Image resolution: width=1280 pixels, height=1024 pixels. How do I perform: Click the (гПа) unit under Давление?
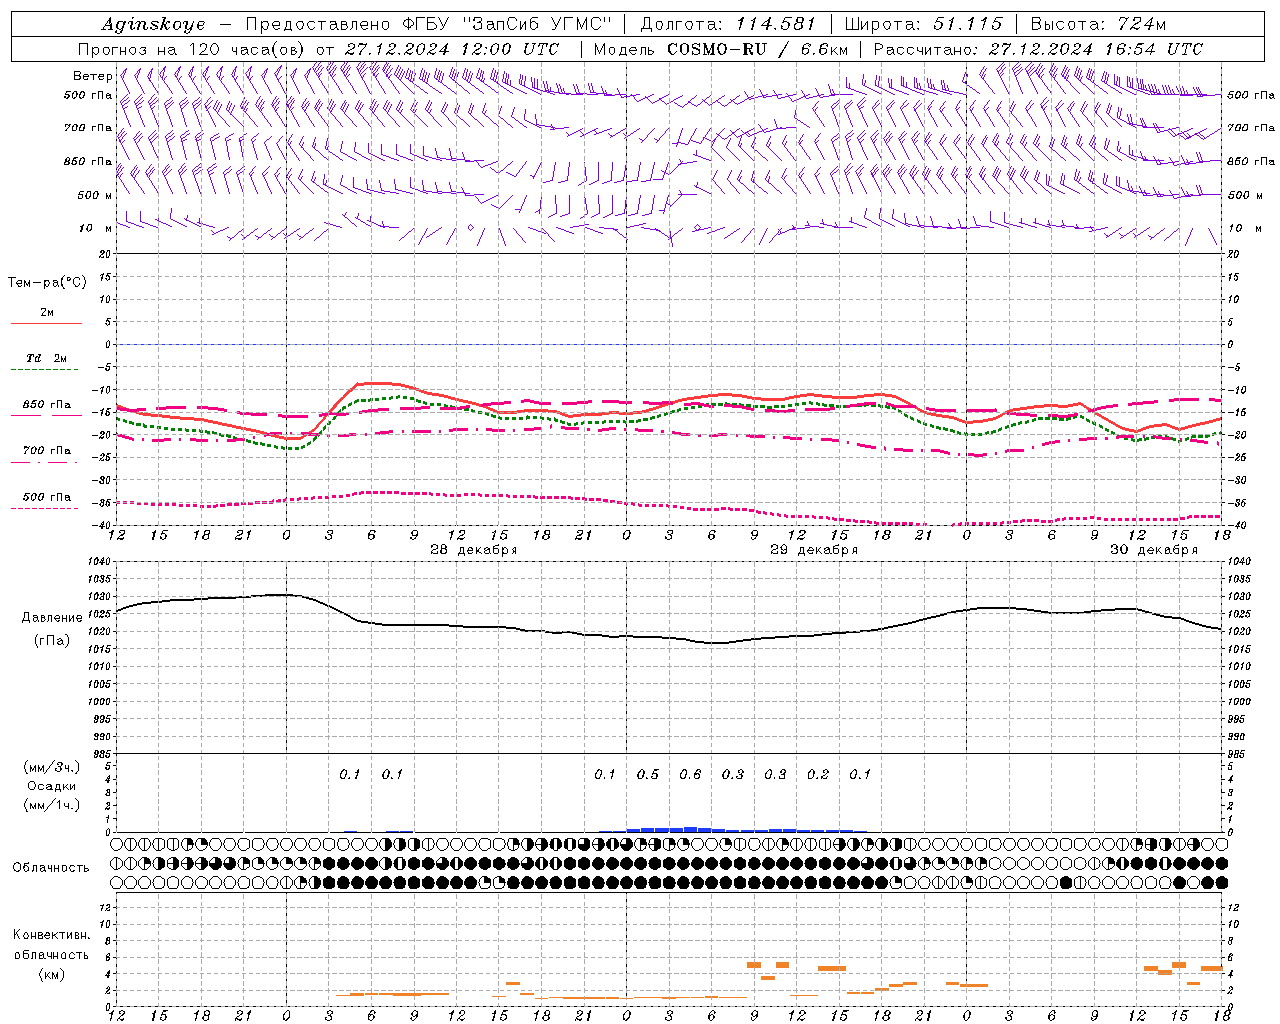coord(52,640)
